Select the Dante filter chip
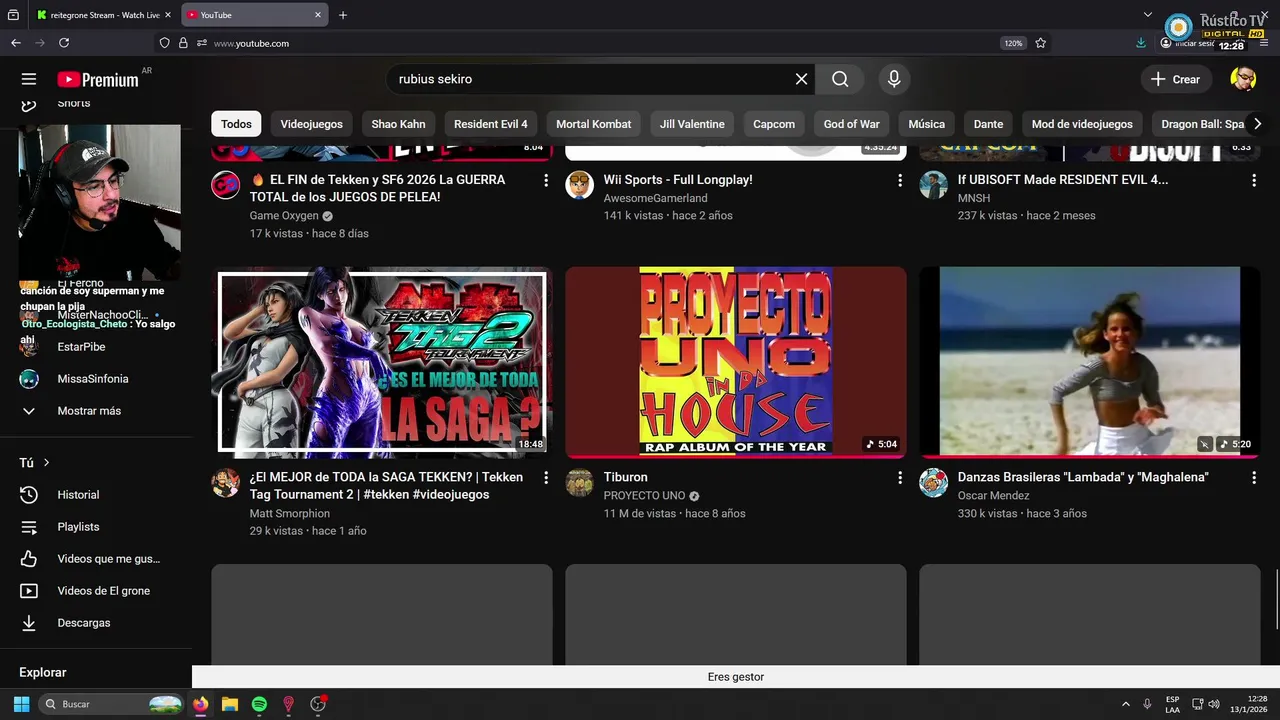 [x=988, y=124]
